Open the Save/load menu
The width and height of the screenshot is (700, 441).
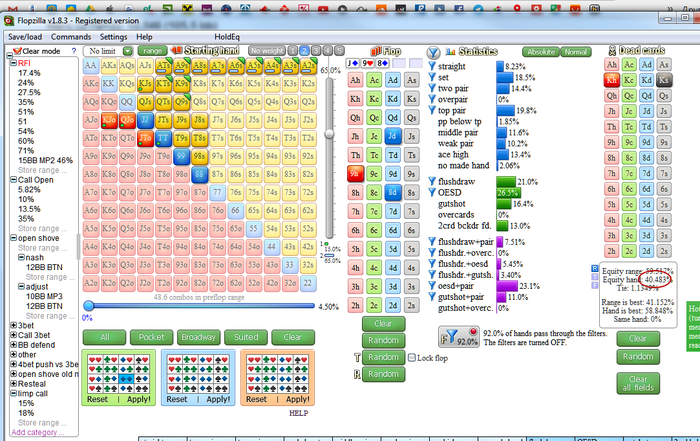pos(25,37)
